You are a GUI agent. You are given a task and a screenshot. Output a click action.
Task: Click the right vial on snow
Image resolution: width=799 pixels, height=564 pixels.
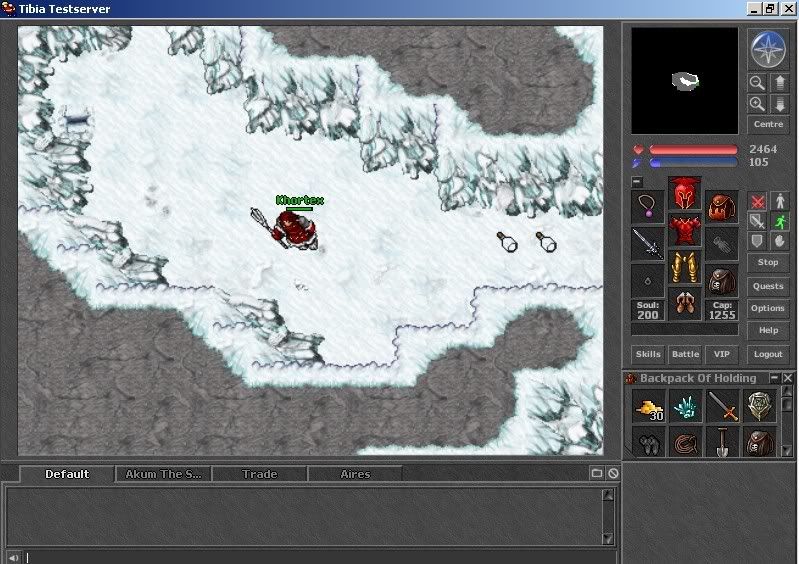546,241
